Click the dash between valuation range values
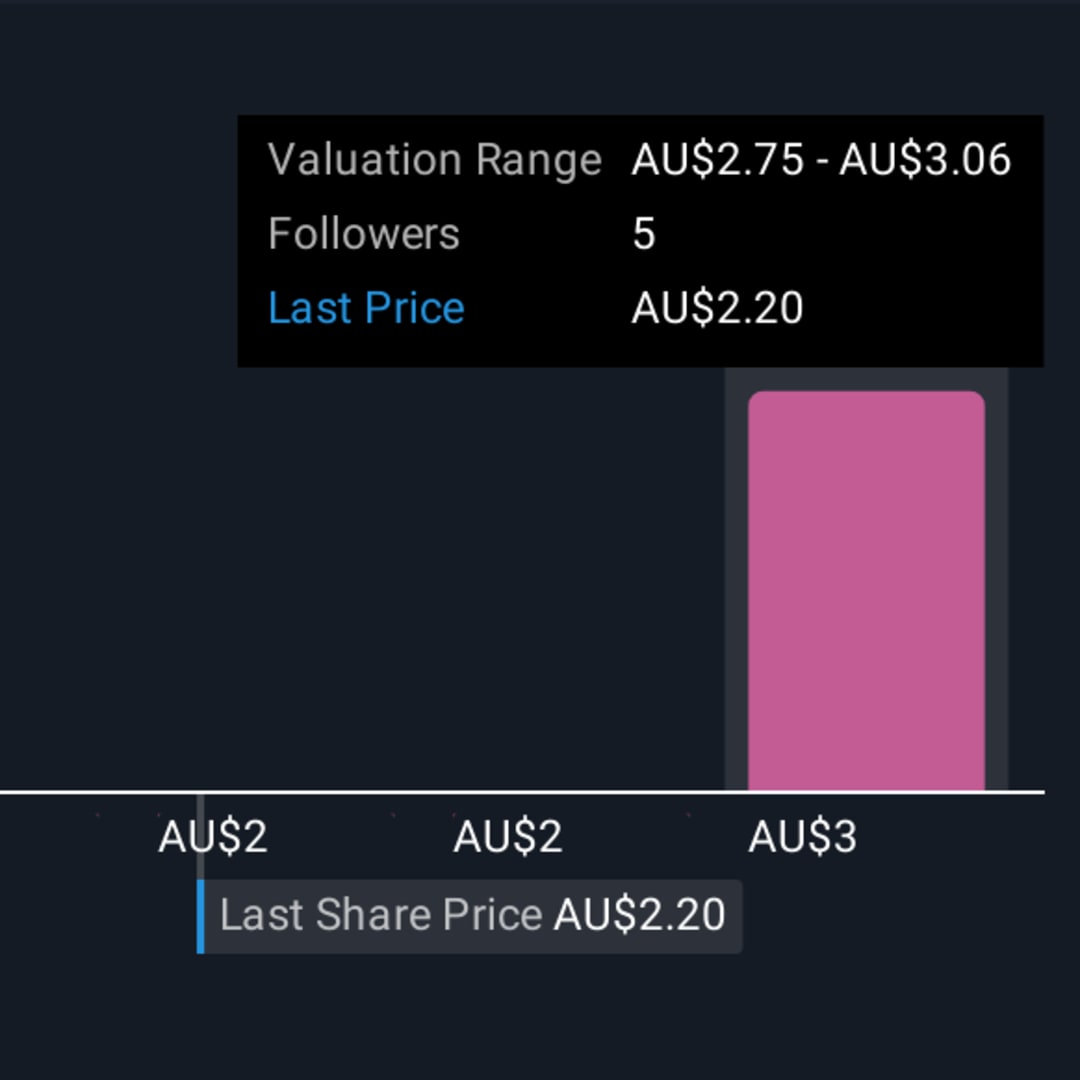The image size is (1080, 1080). (x=821, y=162)
